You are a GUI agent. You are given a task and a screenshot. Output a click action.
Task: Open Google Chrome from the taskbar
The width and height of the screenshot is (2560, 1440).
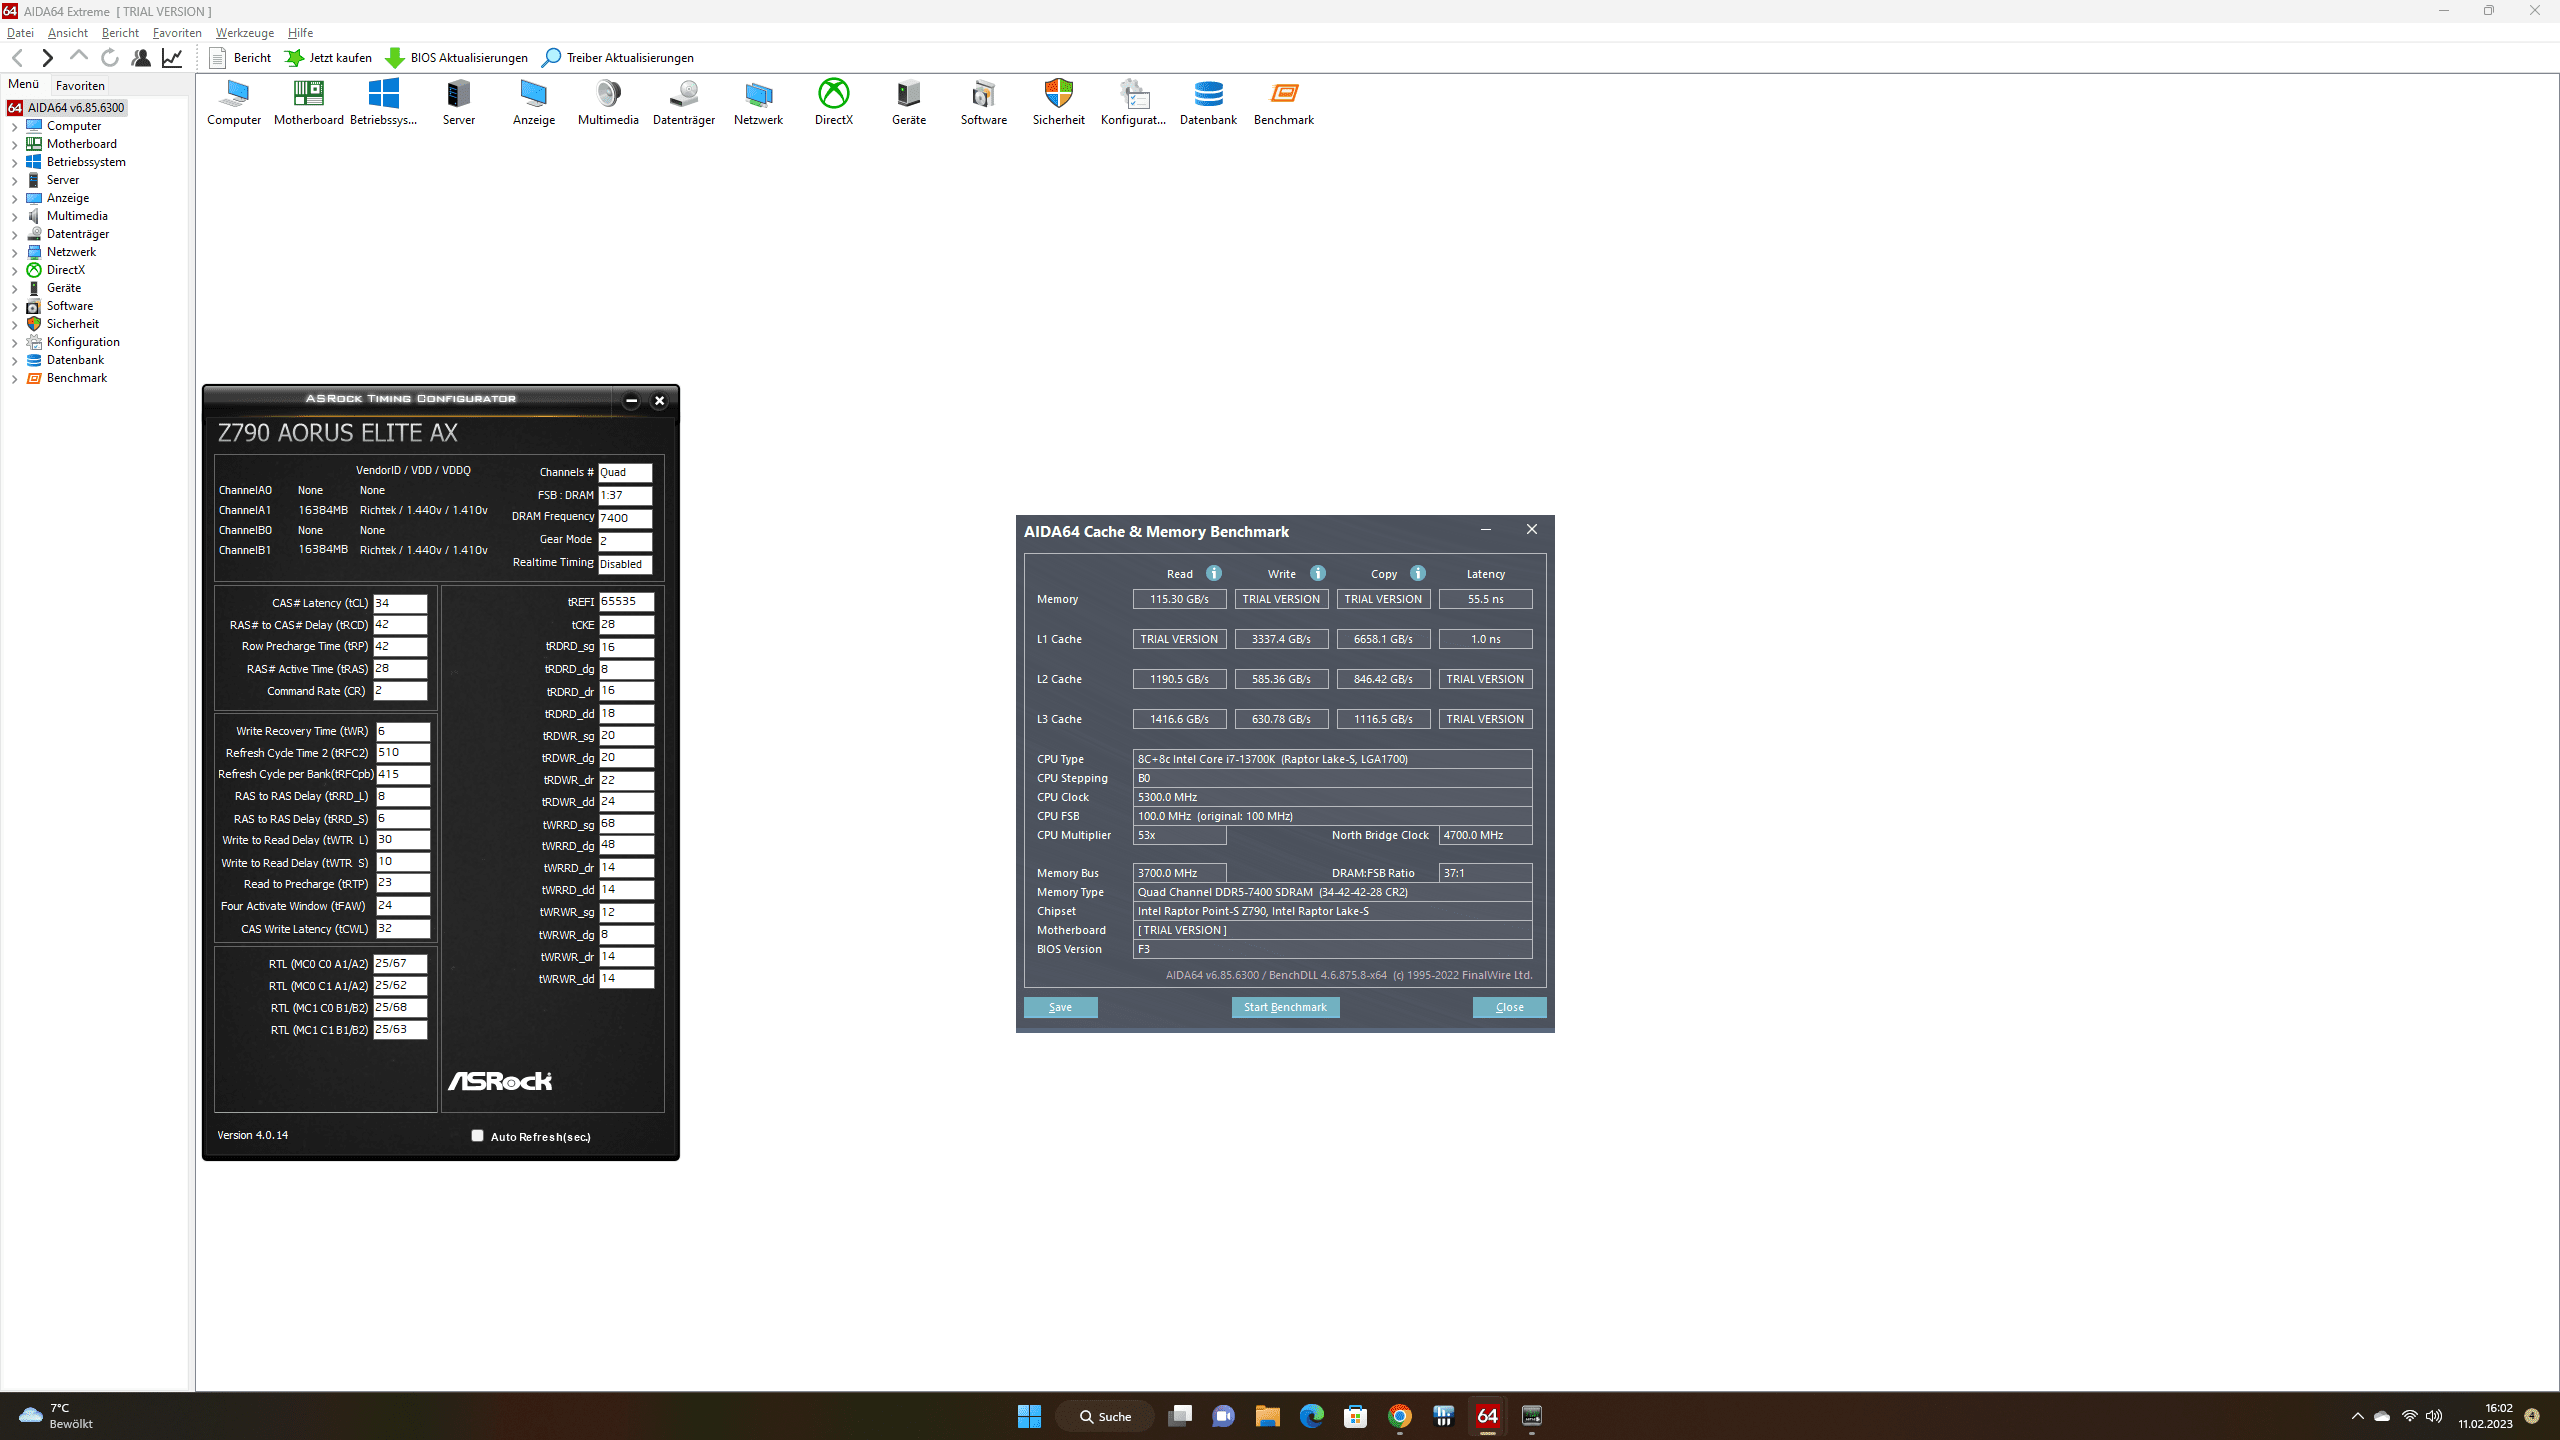pyautogui.click(x=1399, y=1416)
